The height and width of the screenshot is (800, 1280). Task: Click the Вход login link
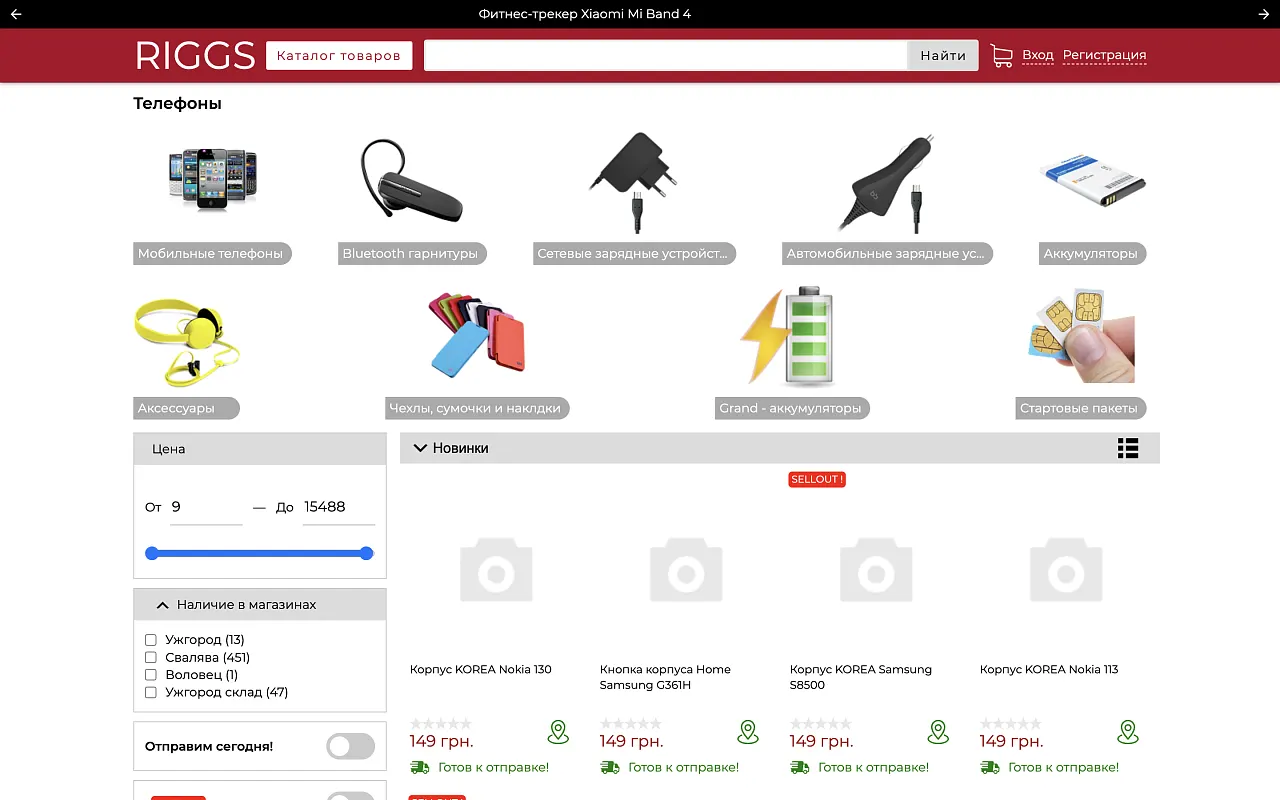(1038, 55)
